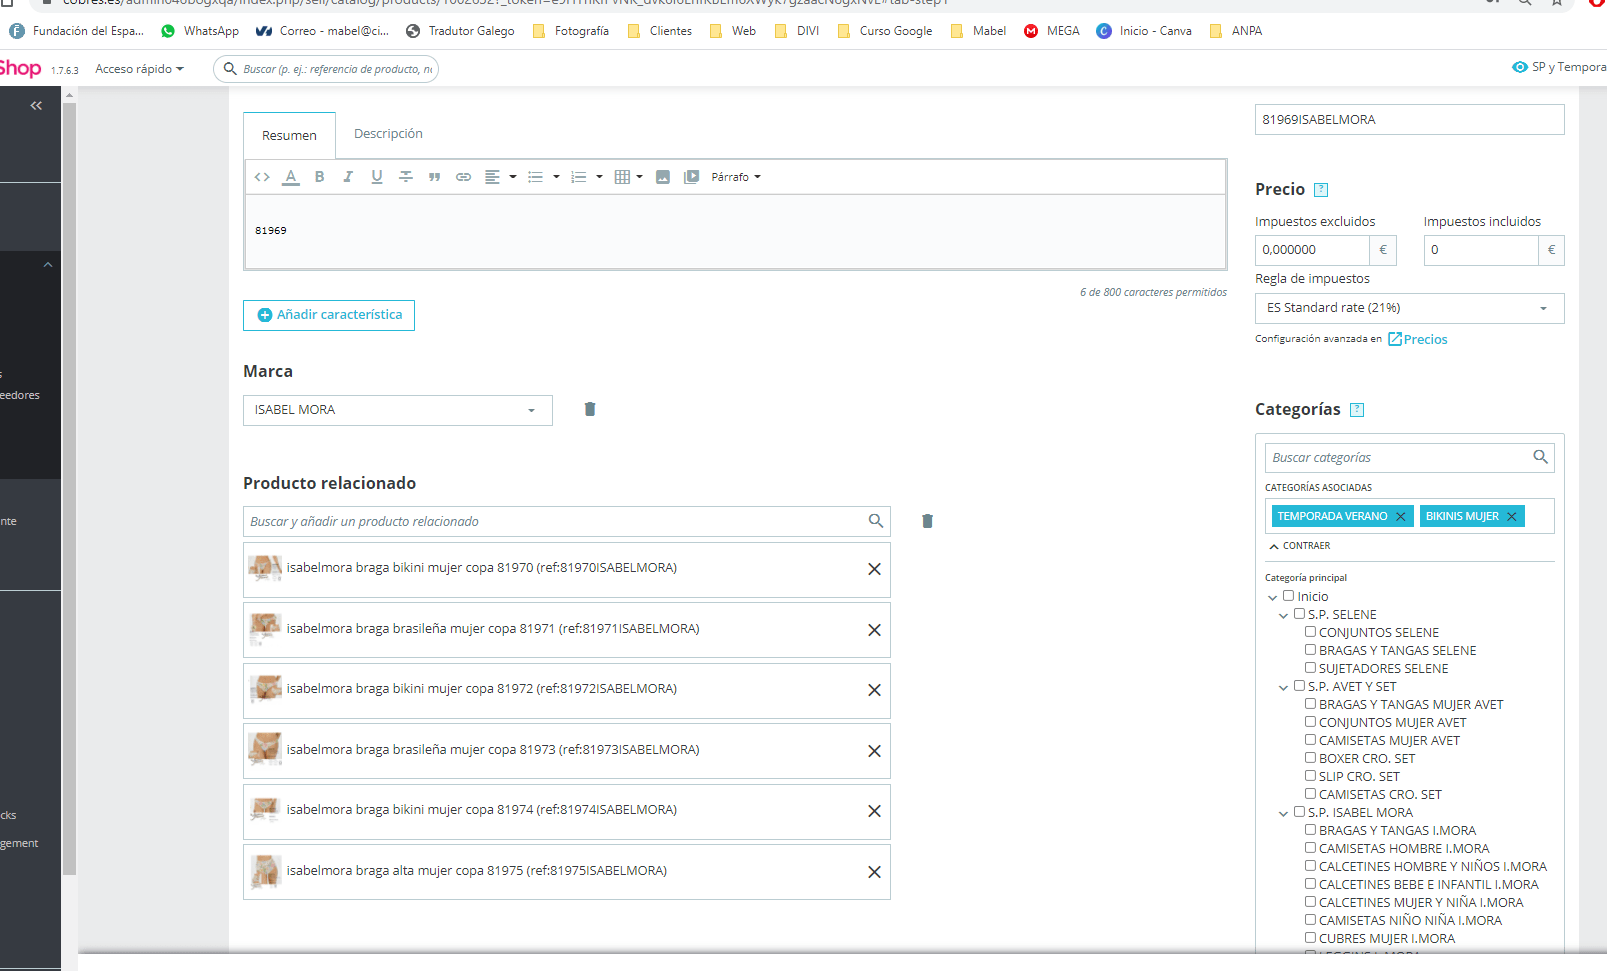The image size is (1607, 971).
Task: Remove related product 81974
Action: [x=874, y=811]
